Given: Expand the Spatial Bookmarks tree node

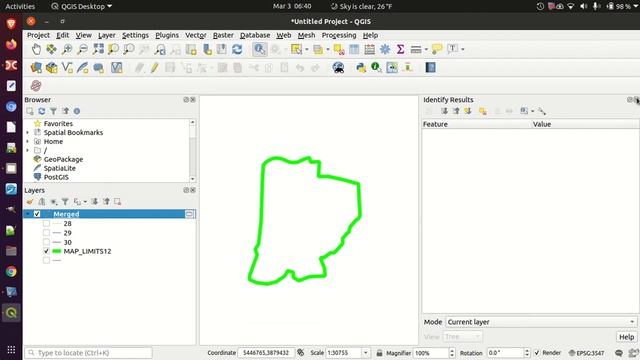Looking at the screenshot, I should (x=27, y=132).
